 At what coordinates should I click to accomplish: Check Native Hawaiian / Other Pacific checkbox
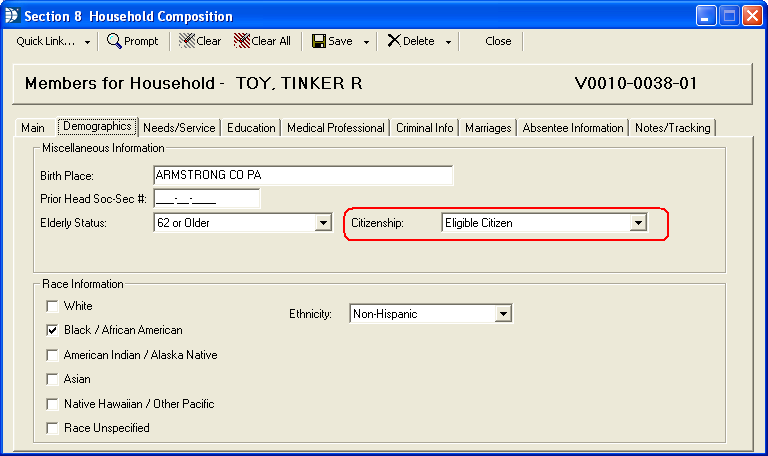click(52, 404)
